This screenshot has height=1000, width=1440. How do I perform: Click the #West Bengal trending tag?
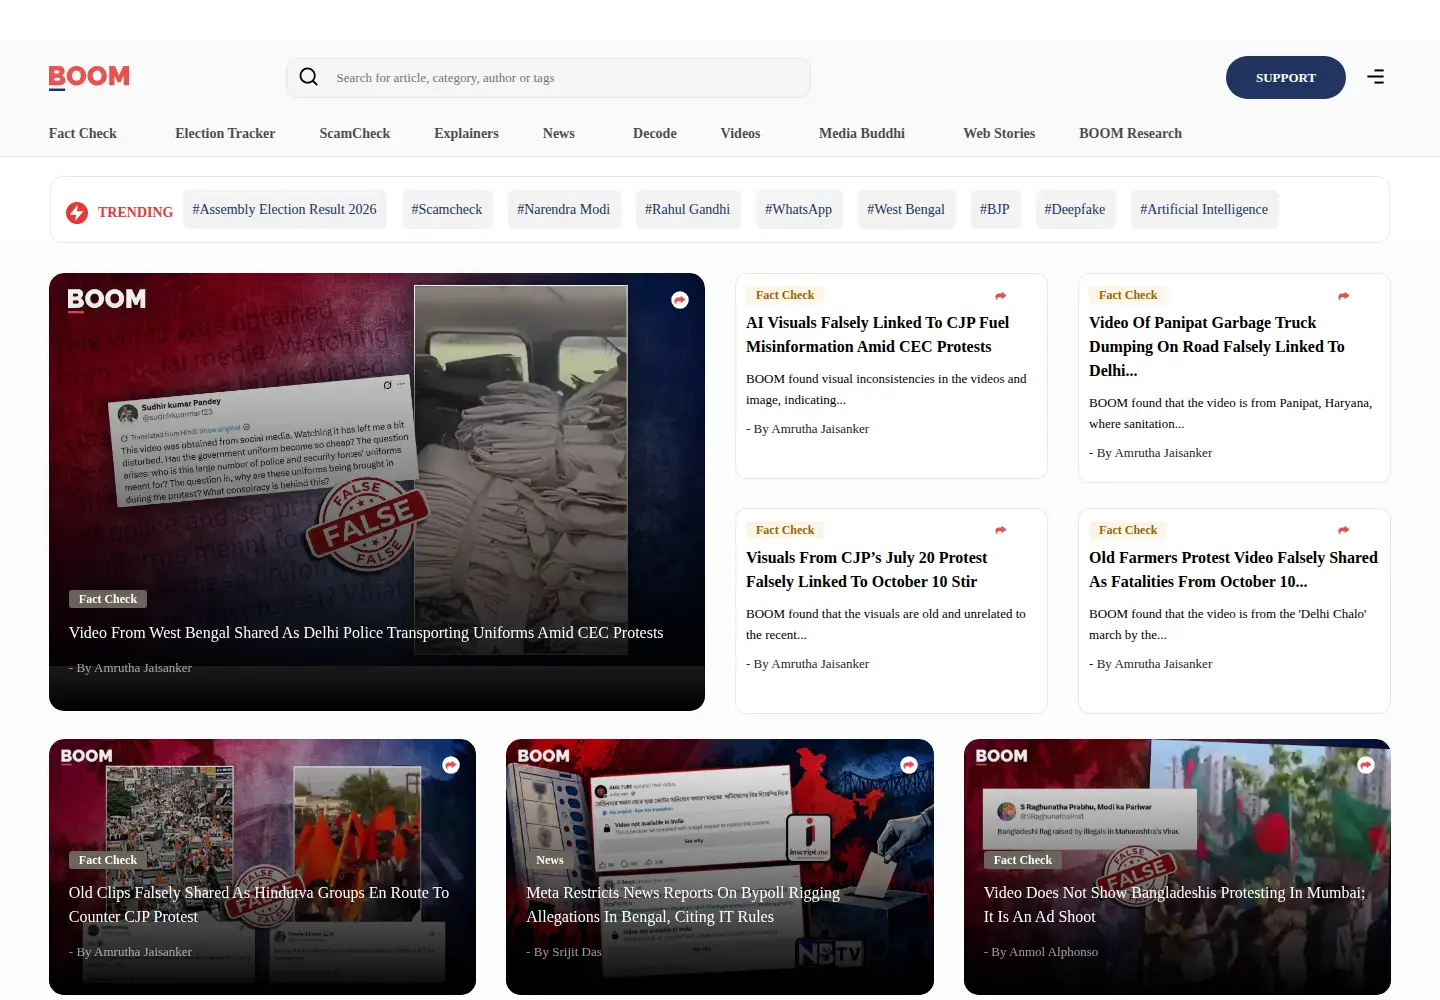coord(906,210)
